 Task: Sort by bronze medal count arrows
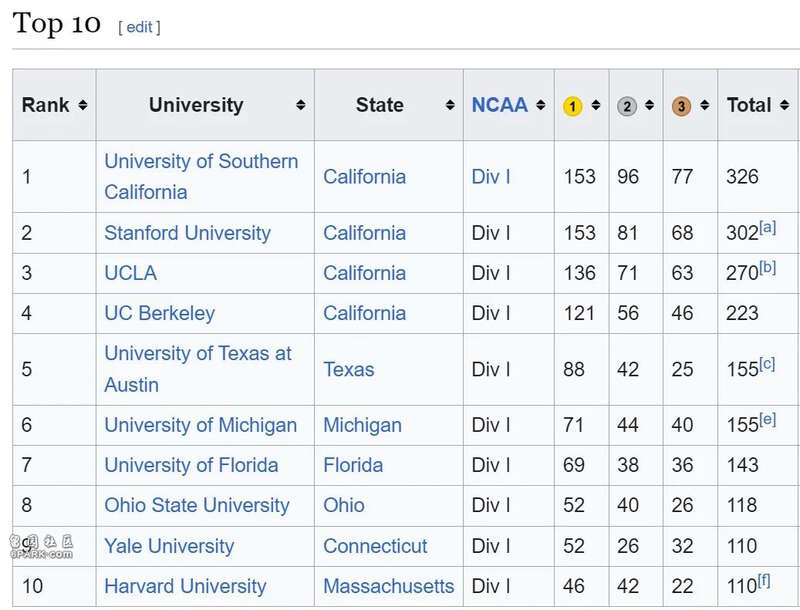coord(704,105)
